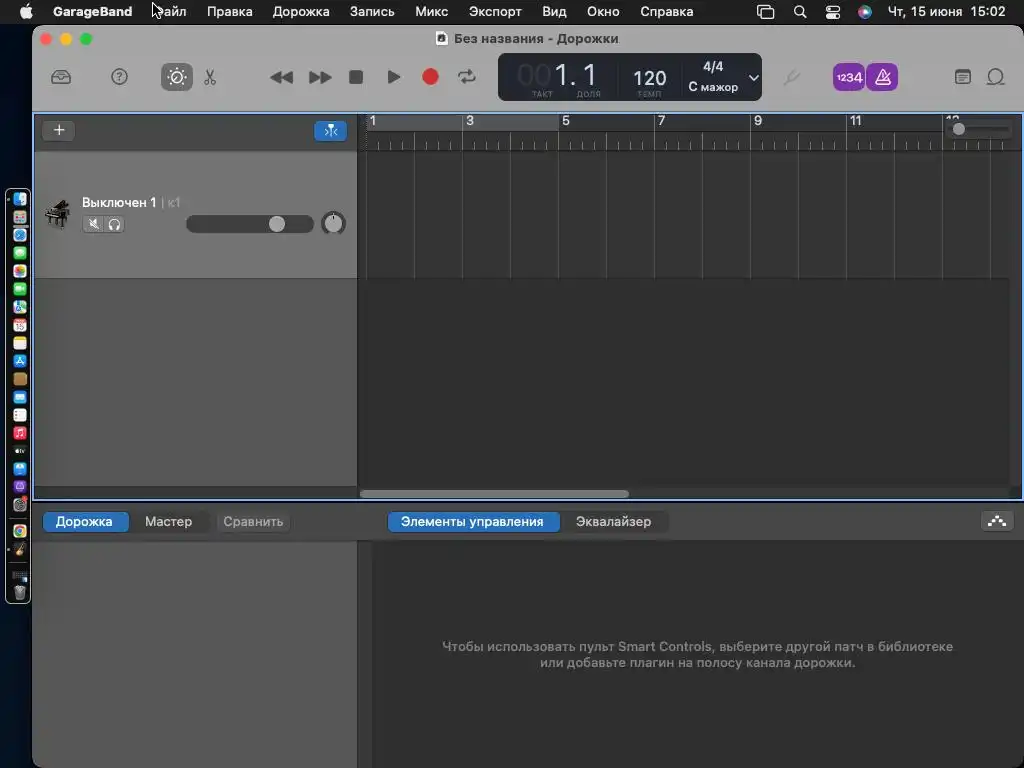The image size is (1024, 768).
Task: Click the Stage Manager windows icon
Action: pos(765,12)
